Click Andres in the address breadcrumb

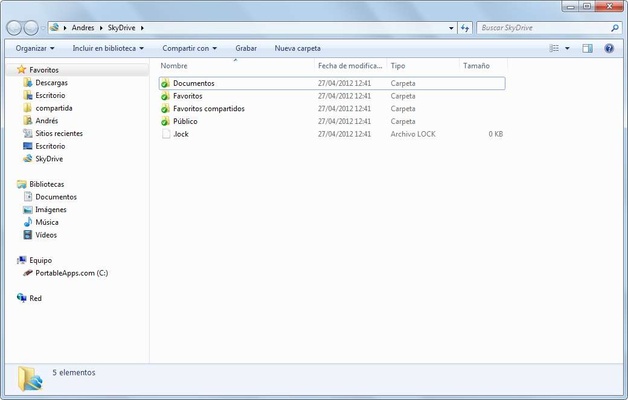click(83, 28)
